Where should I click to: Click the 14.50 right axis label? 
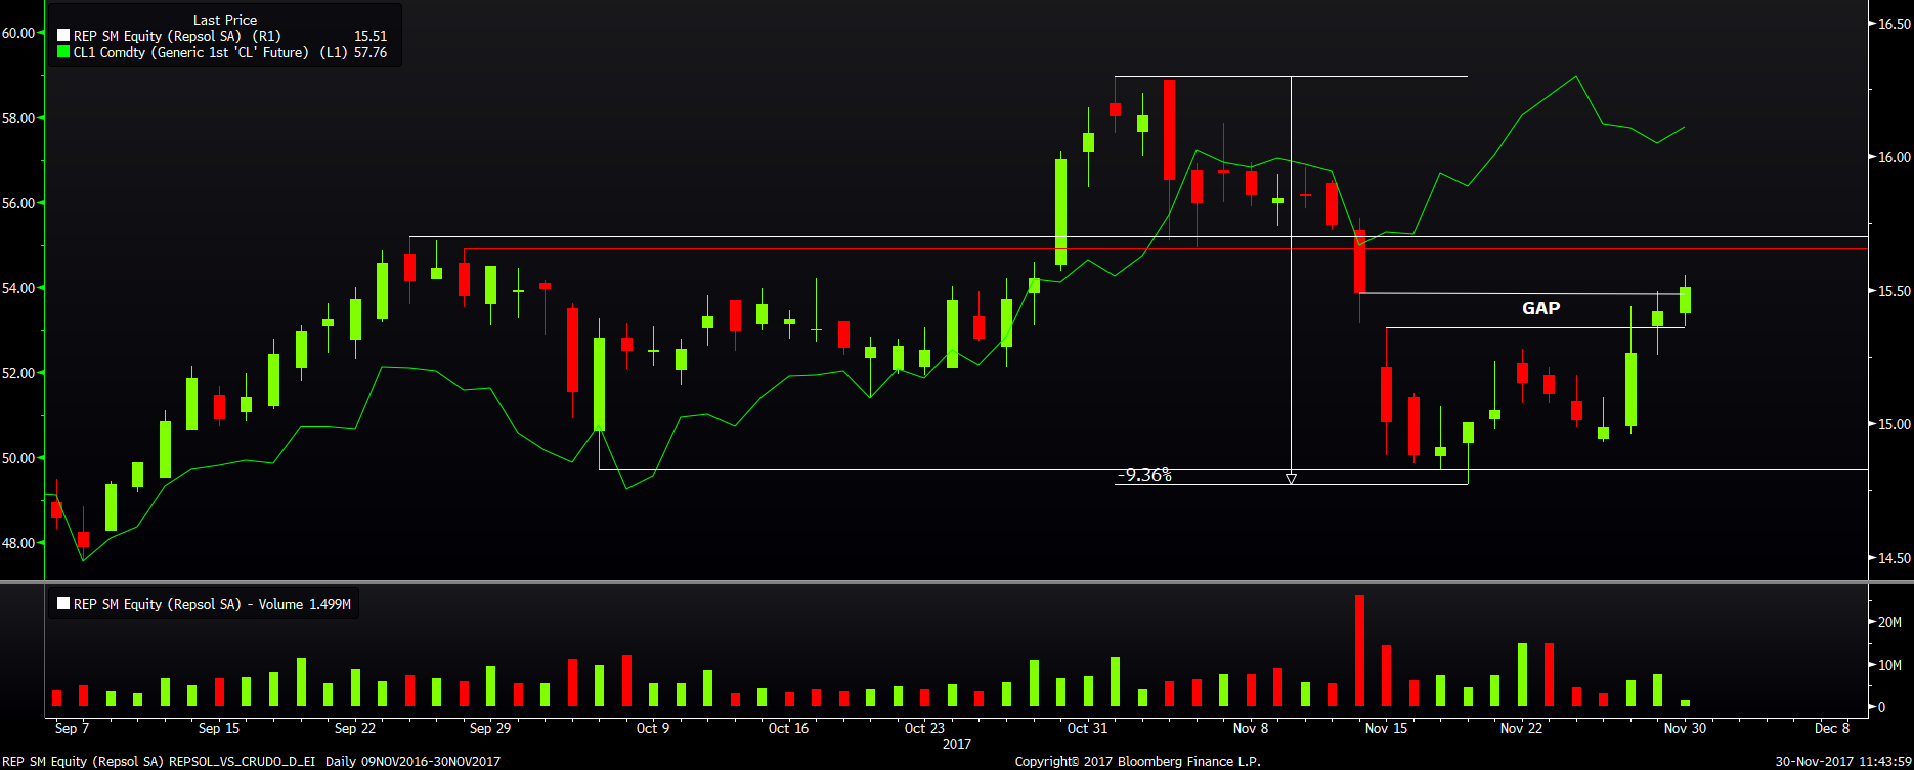pyautogui.click(x=1894, y=558)
